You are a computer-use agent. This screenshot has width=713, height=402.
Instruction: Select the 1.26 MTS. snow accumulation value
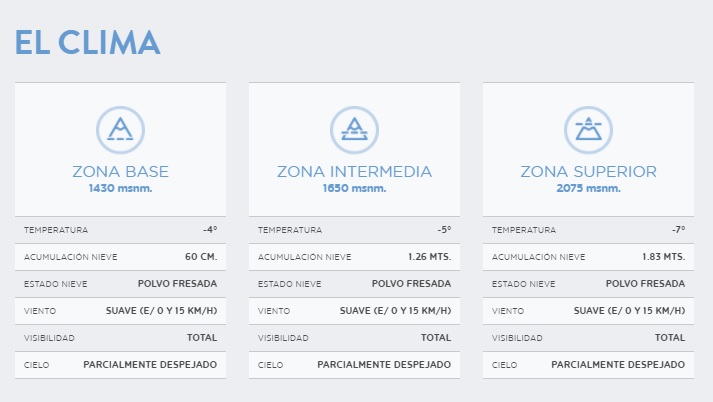point(429,257)
